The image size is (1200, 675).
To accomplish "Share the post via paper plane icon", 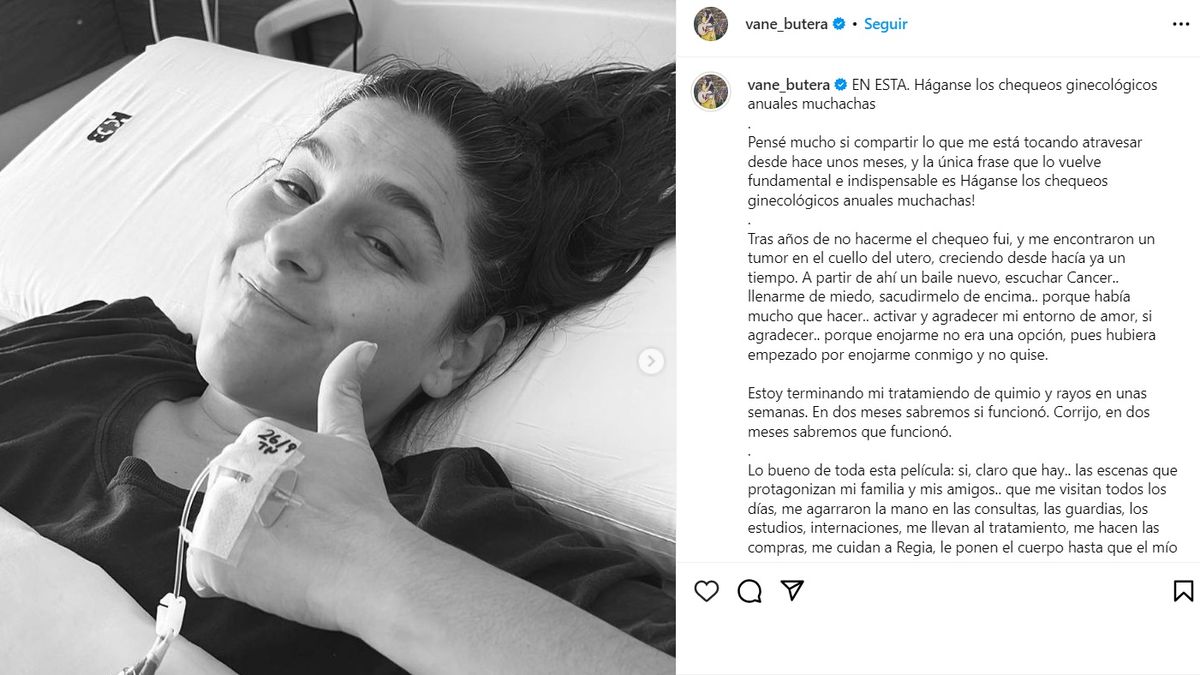I will pyautogui.click(x=792, y=590).
